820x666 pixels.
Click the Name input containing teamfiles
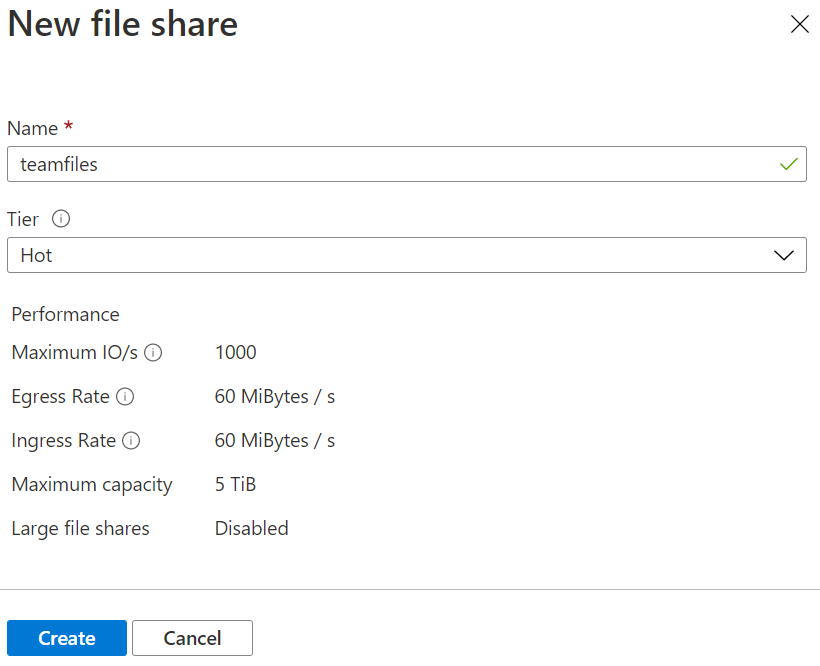point(390,165)
